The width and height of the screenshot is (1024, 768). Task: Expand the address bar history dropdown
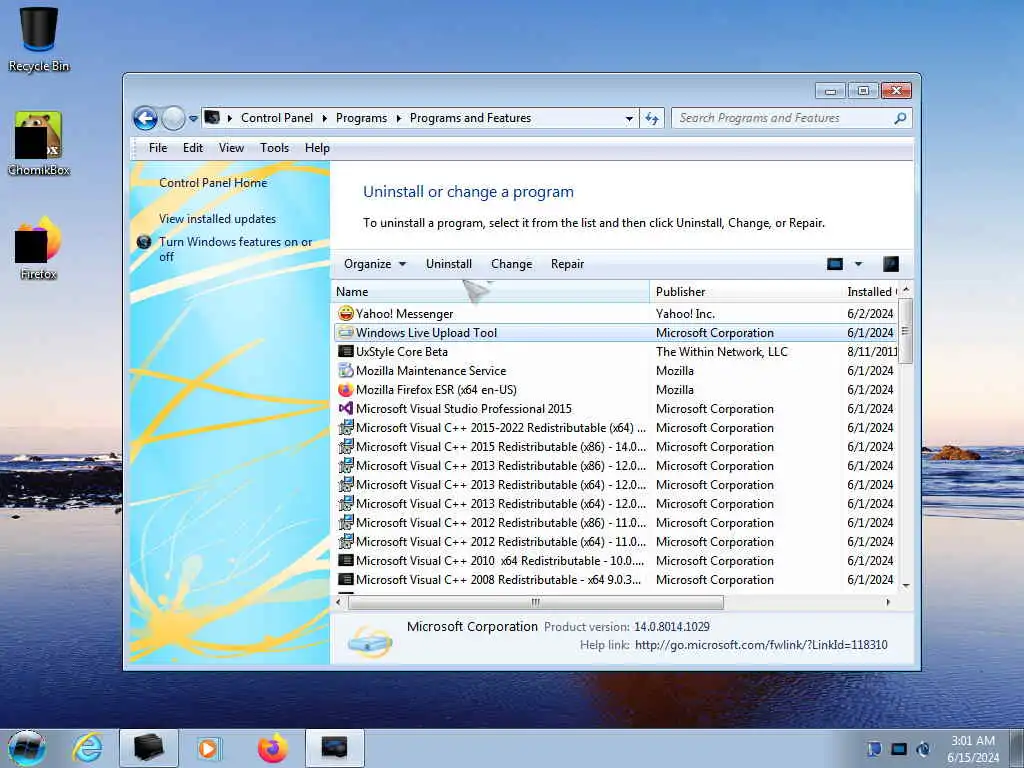[629, 118]
